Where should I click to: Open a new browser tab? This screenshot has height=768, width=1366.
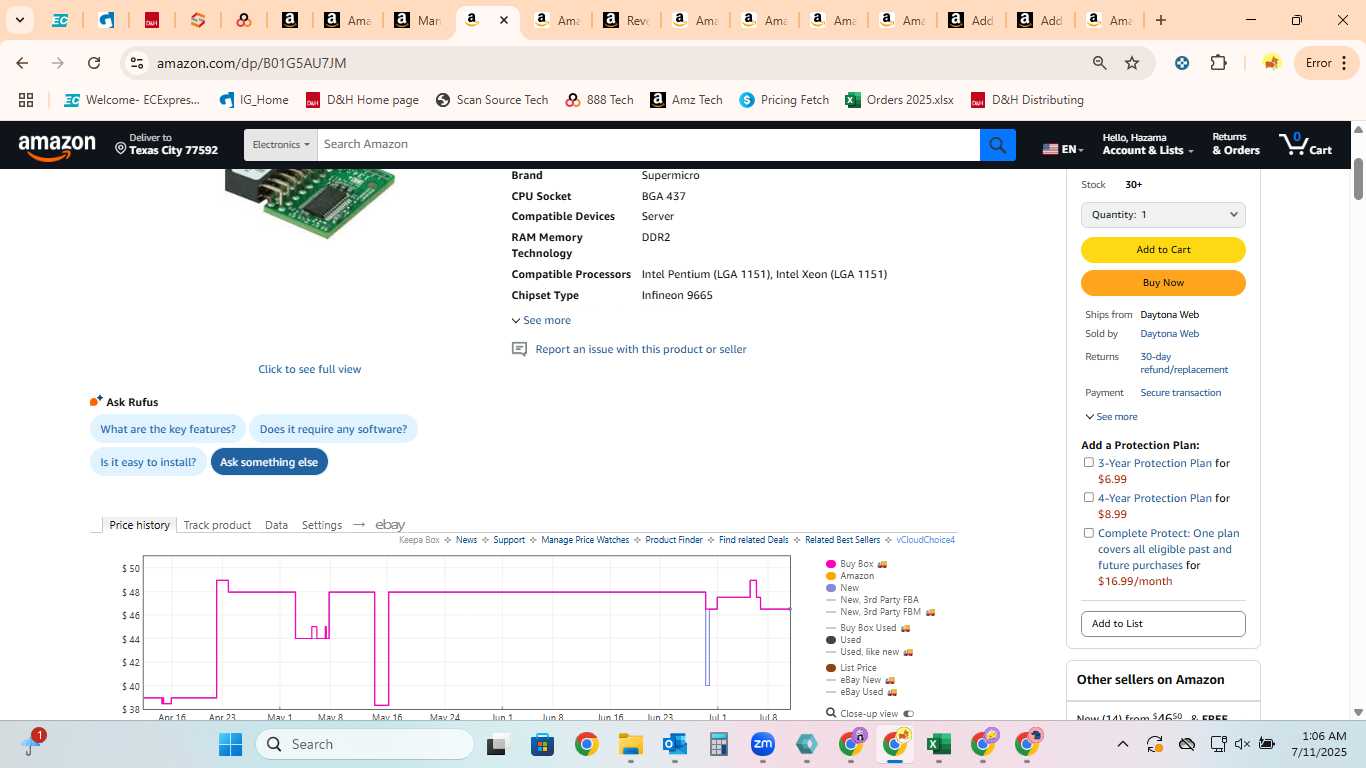(1160, 20)
